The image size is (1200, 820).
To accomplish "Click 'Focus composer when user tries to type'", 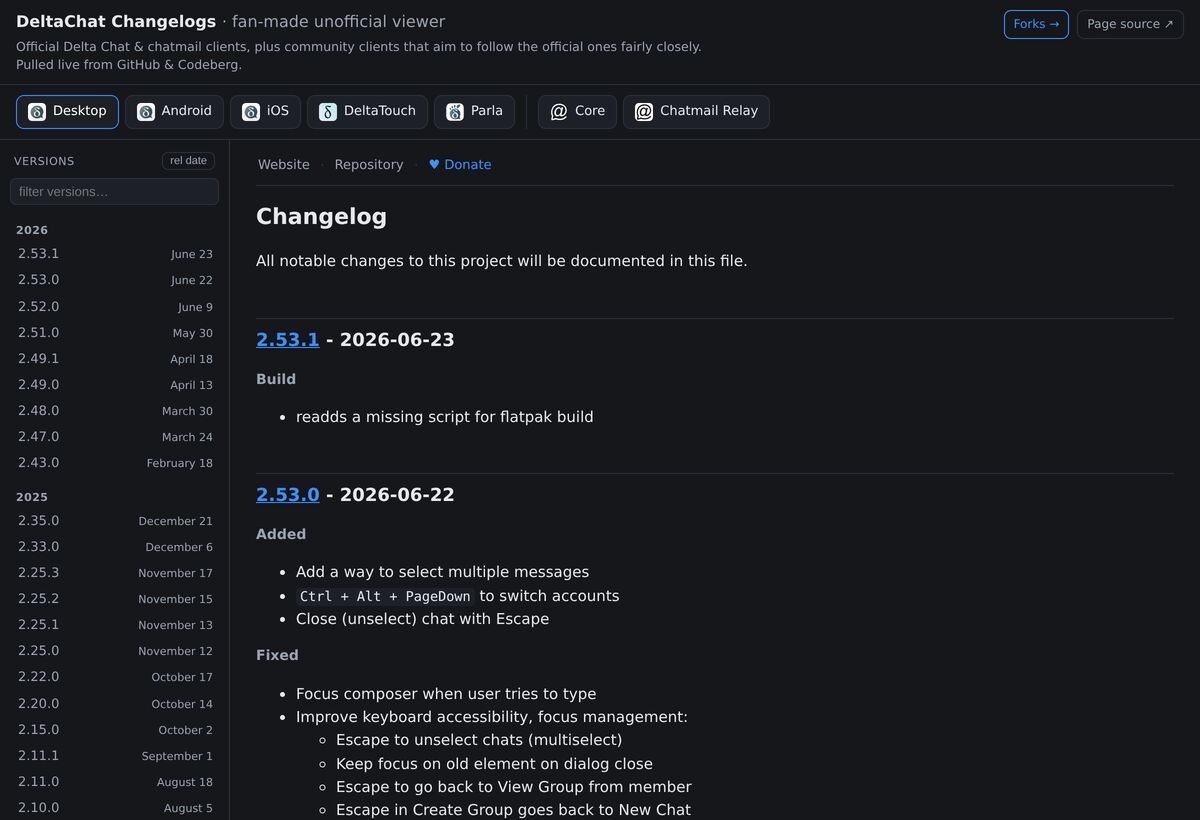I will click(x=446, y=694).
